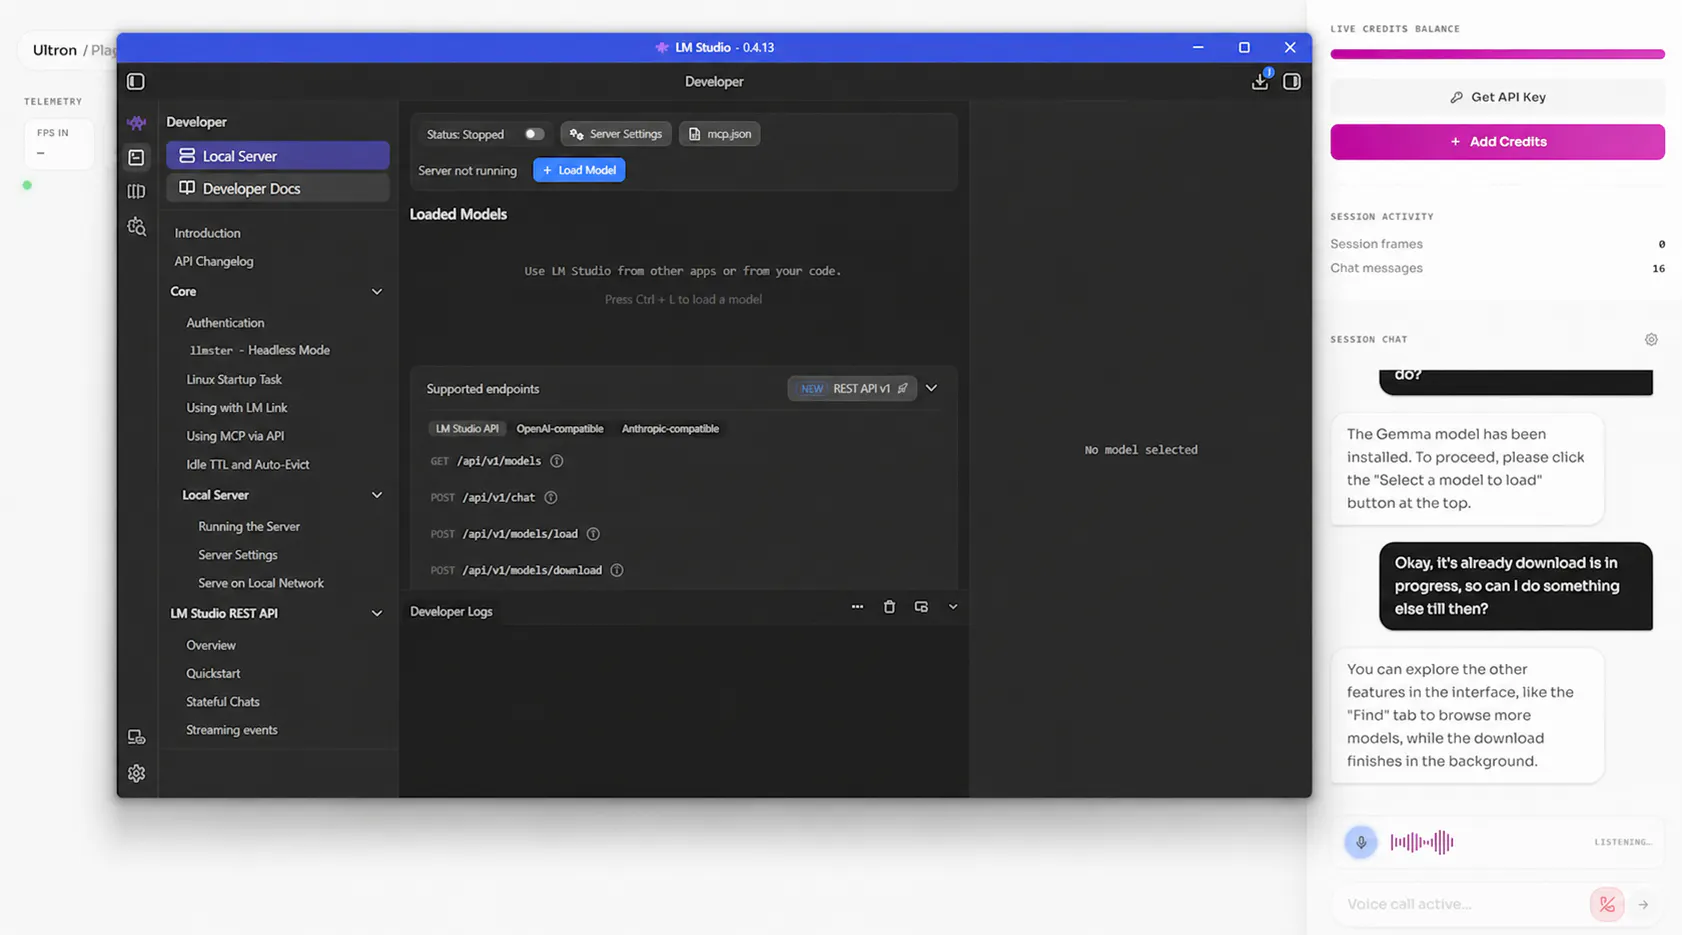This screenshot has width=1682, height=935.
Task: Toggle LM Studio left sidebar panel icon
Action: click(x=136, y=82)
